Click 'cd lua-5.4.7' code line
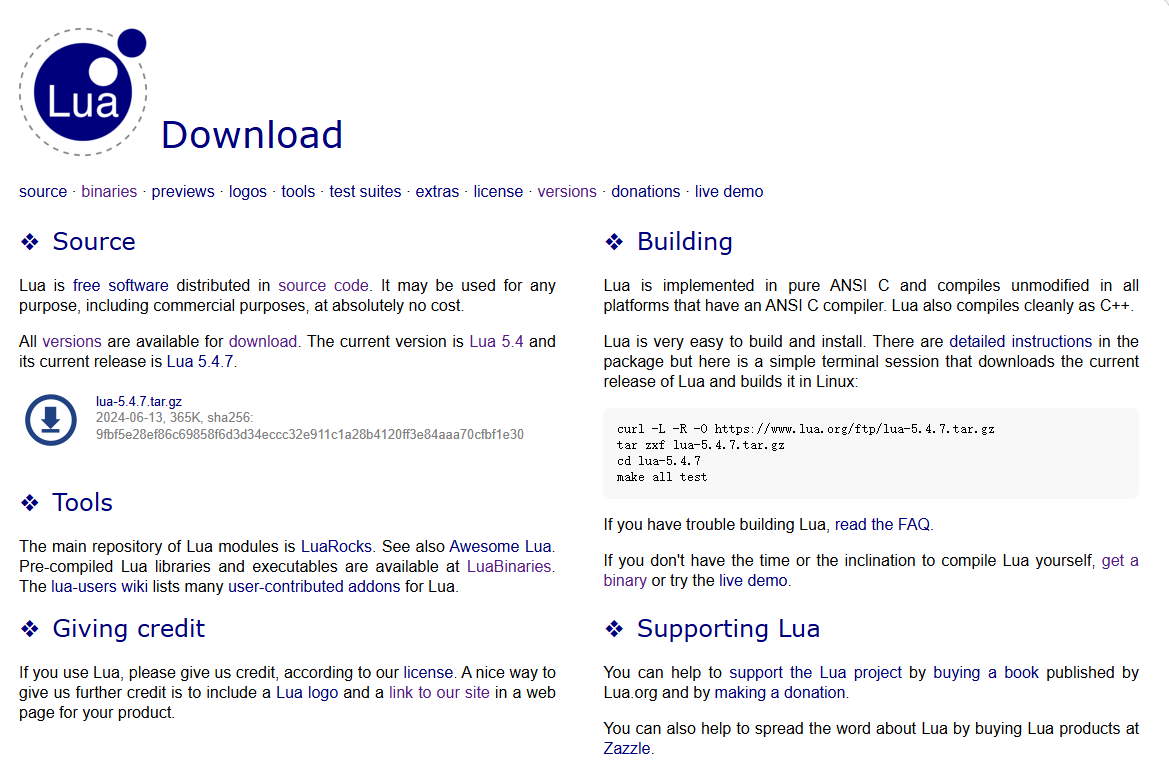Image resolution: width=1169 pixels, height=773 pixels. pyautogui.click(x=658, y=461)
